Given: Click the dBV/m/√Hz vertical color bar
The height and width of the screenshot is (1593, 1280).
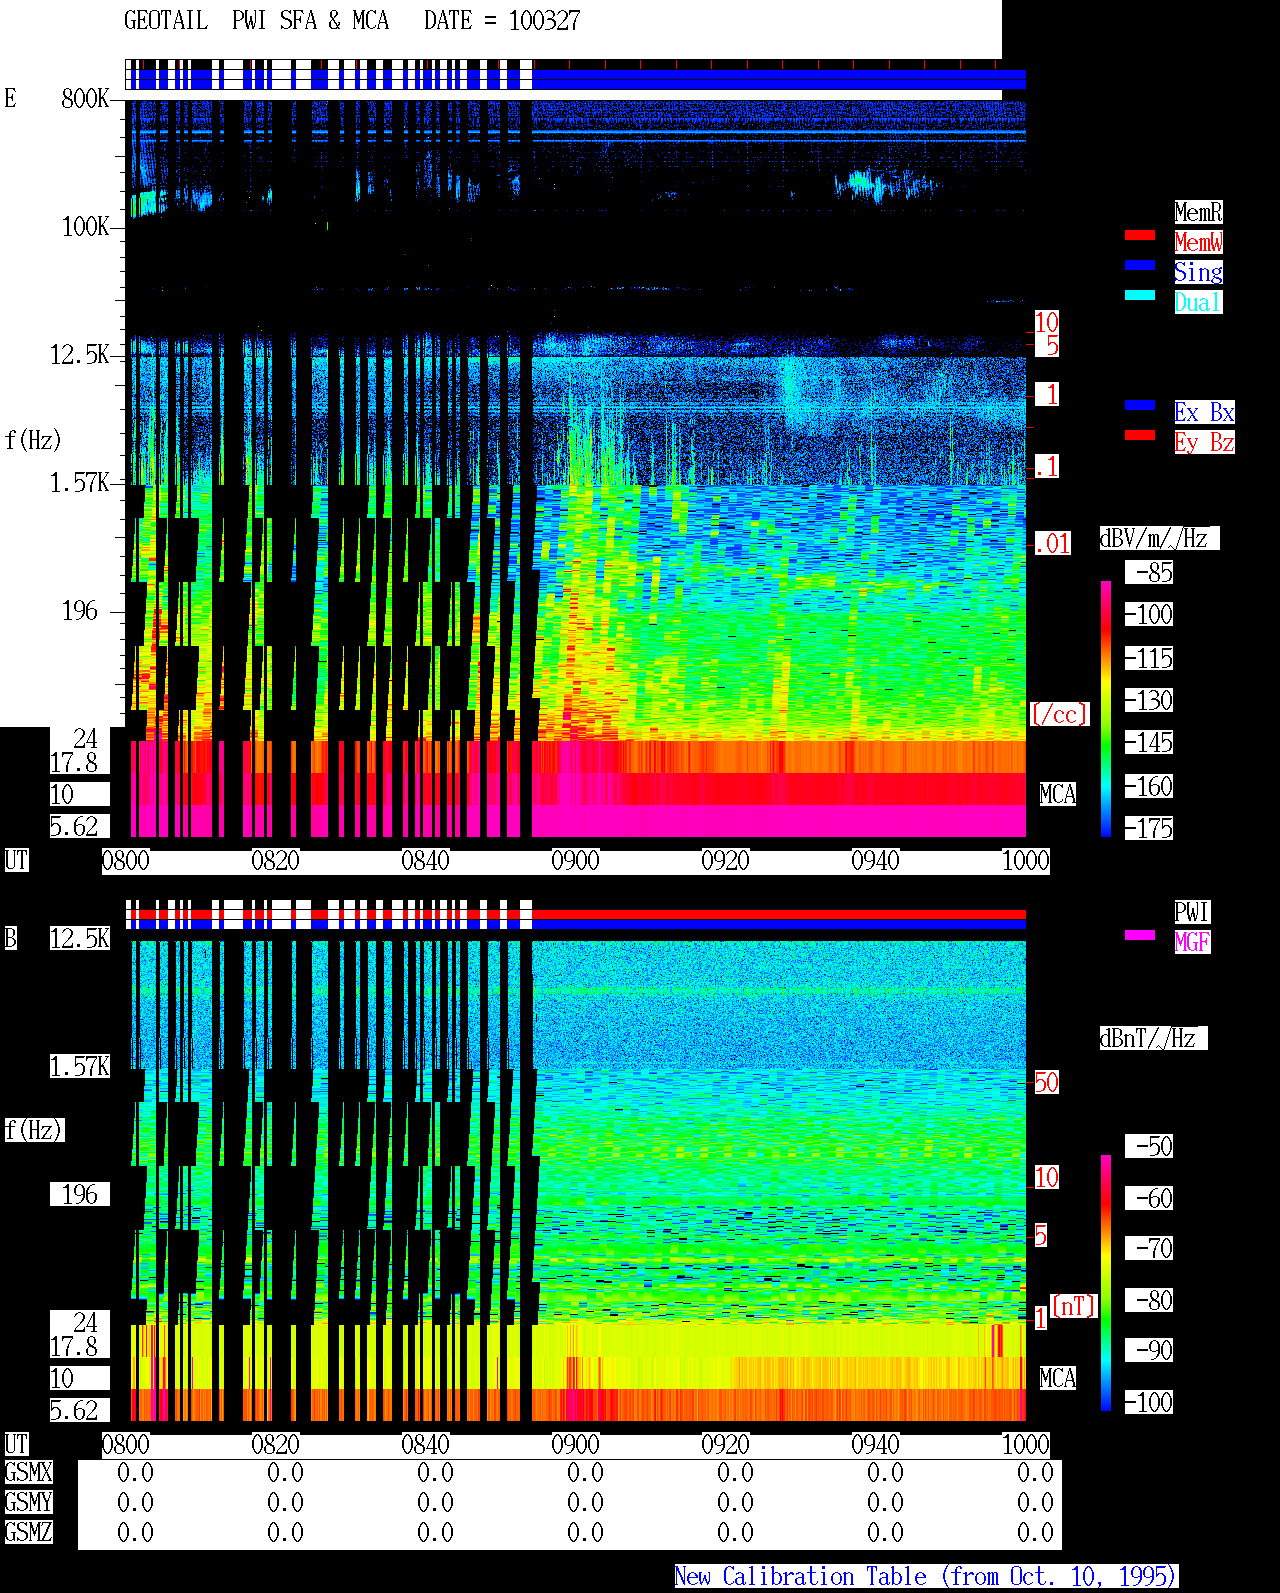Looking at the screenshot, I should point(1106,708).
